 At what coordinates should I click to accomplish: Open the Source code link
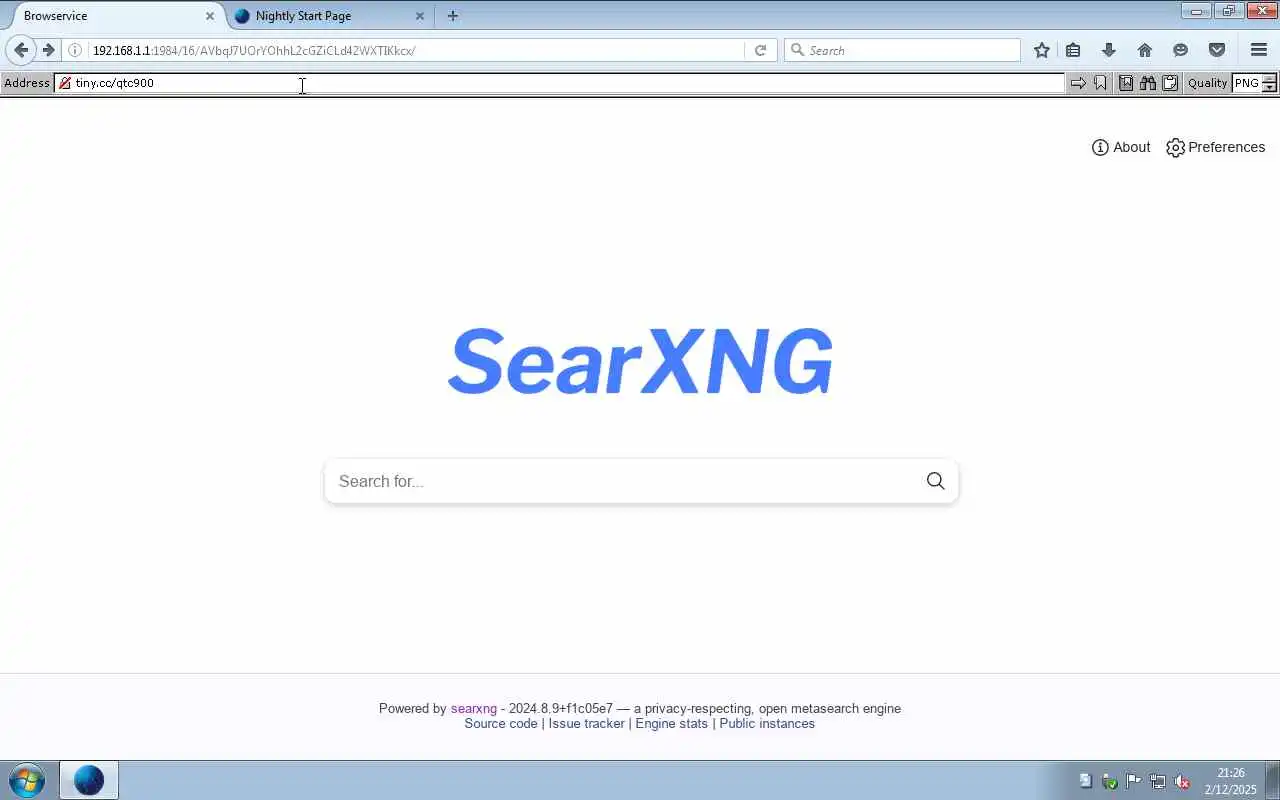click(501, 724)
